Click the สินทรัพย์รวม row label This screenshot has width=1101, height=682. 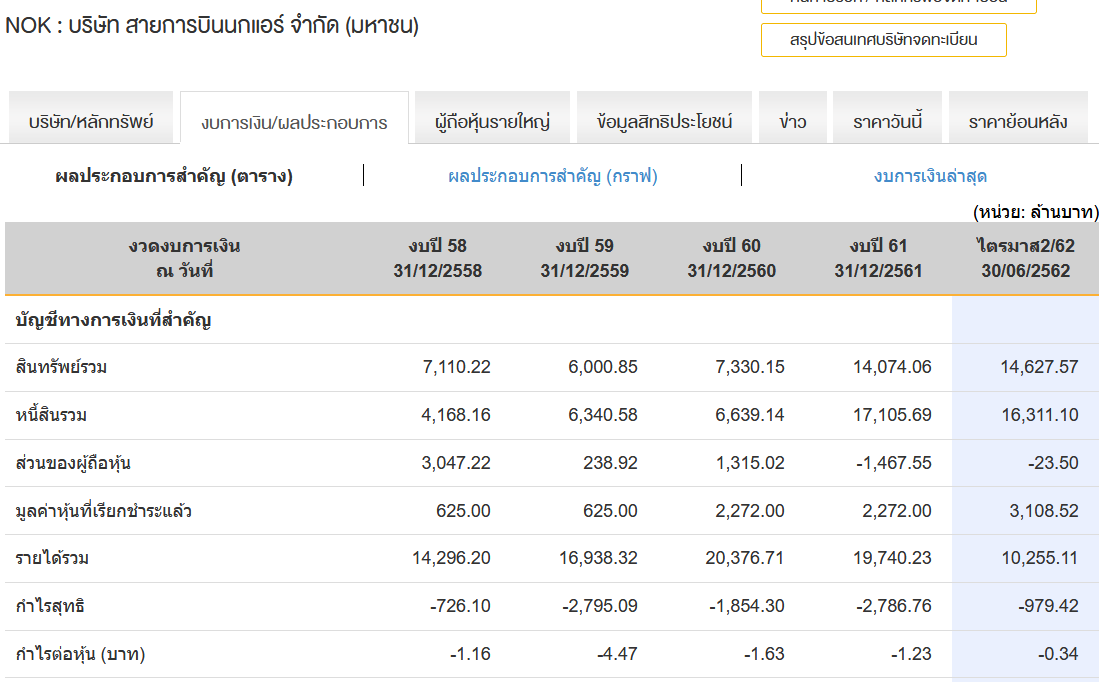point(61,367)
